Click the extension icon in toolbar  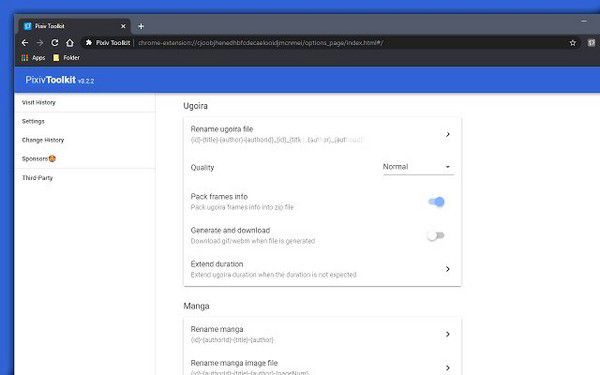592,43
